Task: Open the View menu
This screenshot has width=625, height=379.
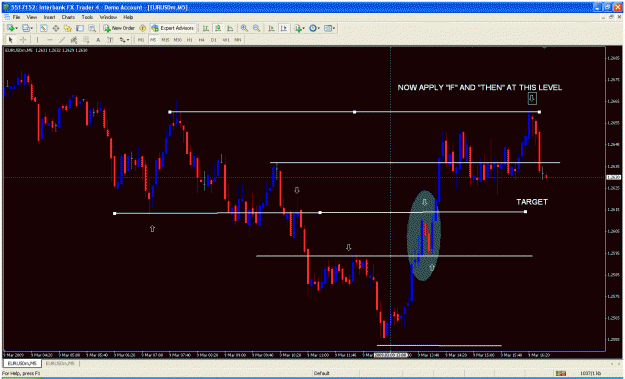Action: point(31,18)
